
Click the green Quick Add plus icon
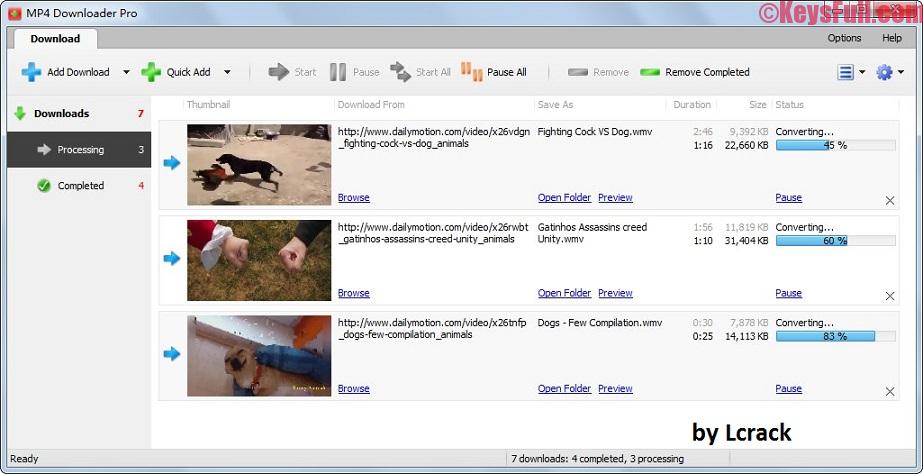point(151,72)
